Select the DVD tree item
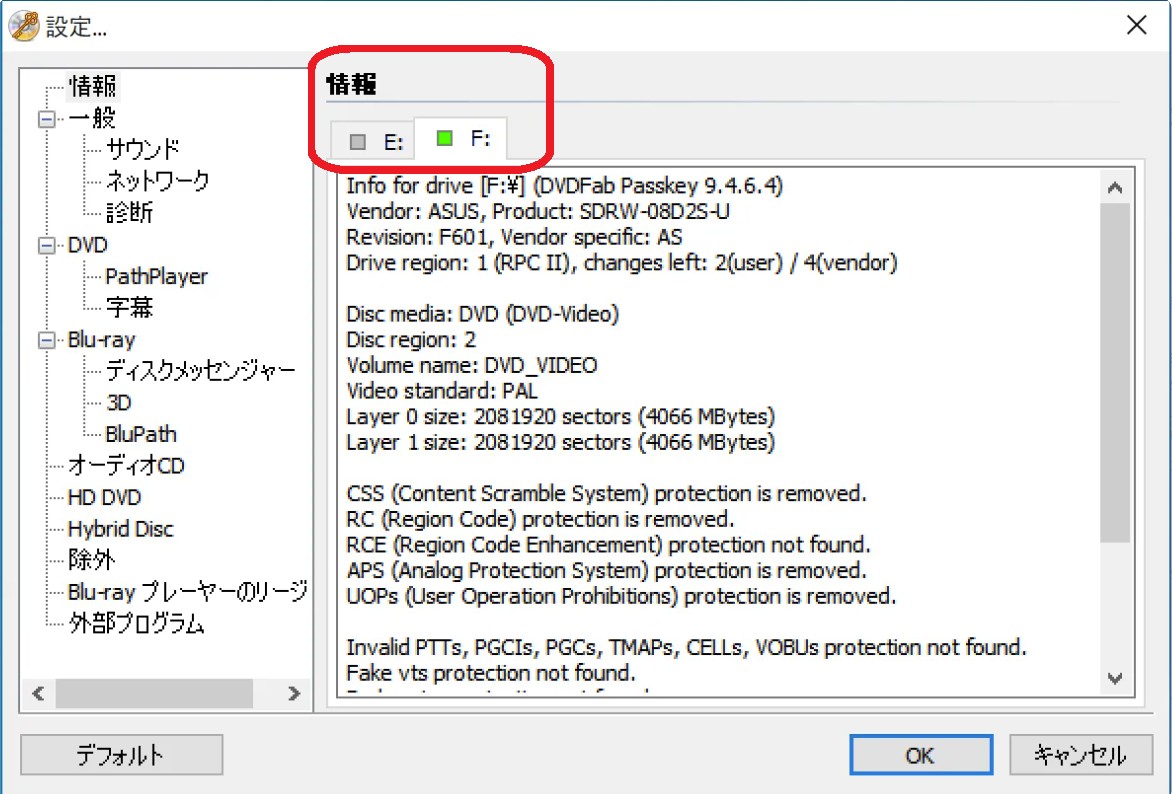This screenshot has height=794, width=1172. [87, 245]
